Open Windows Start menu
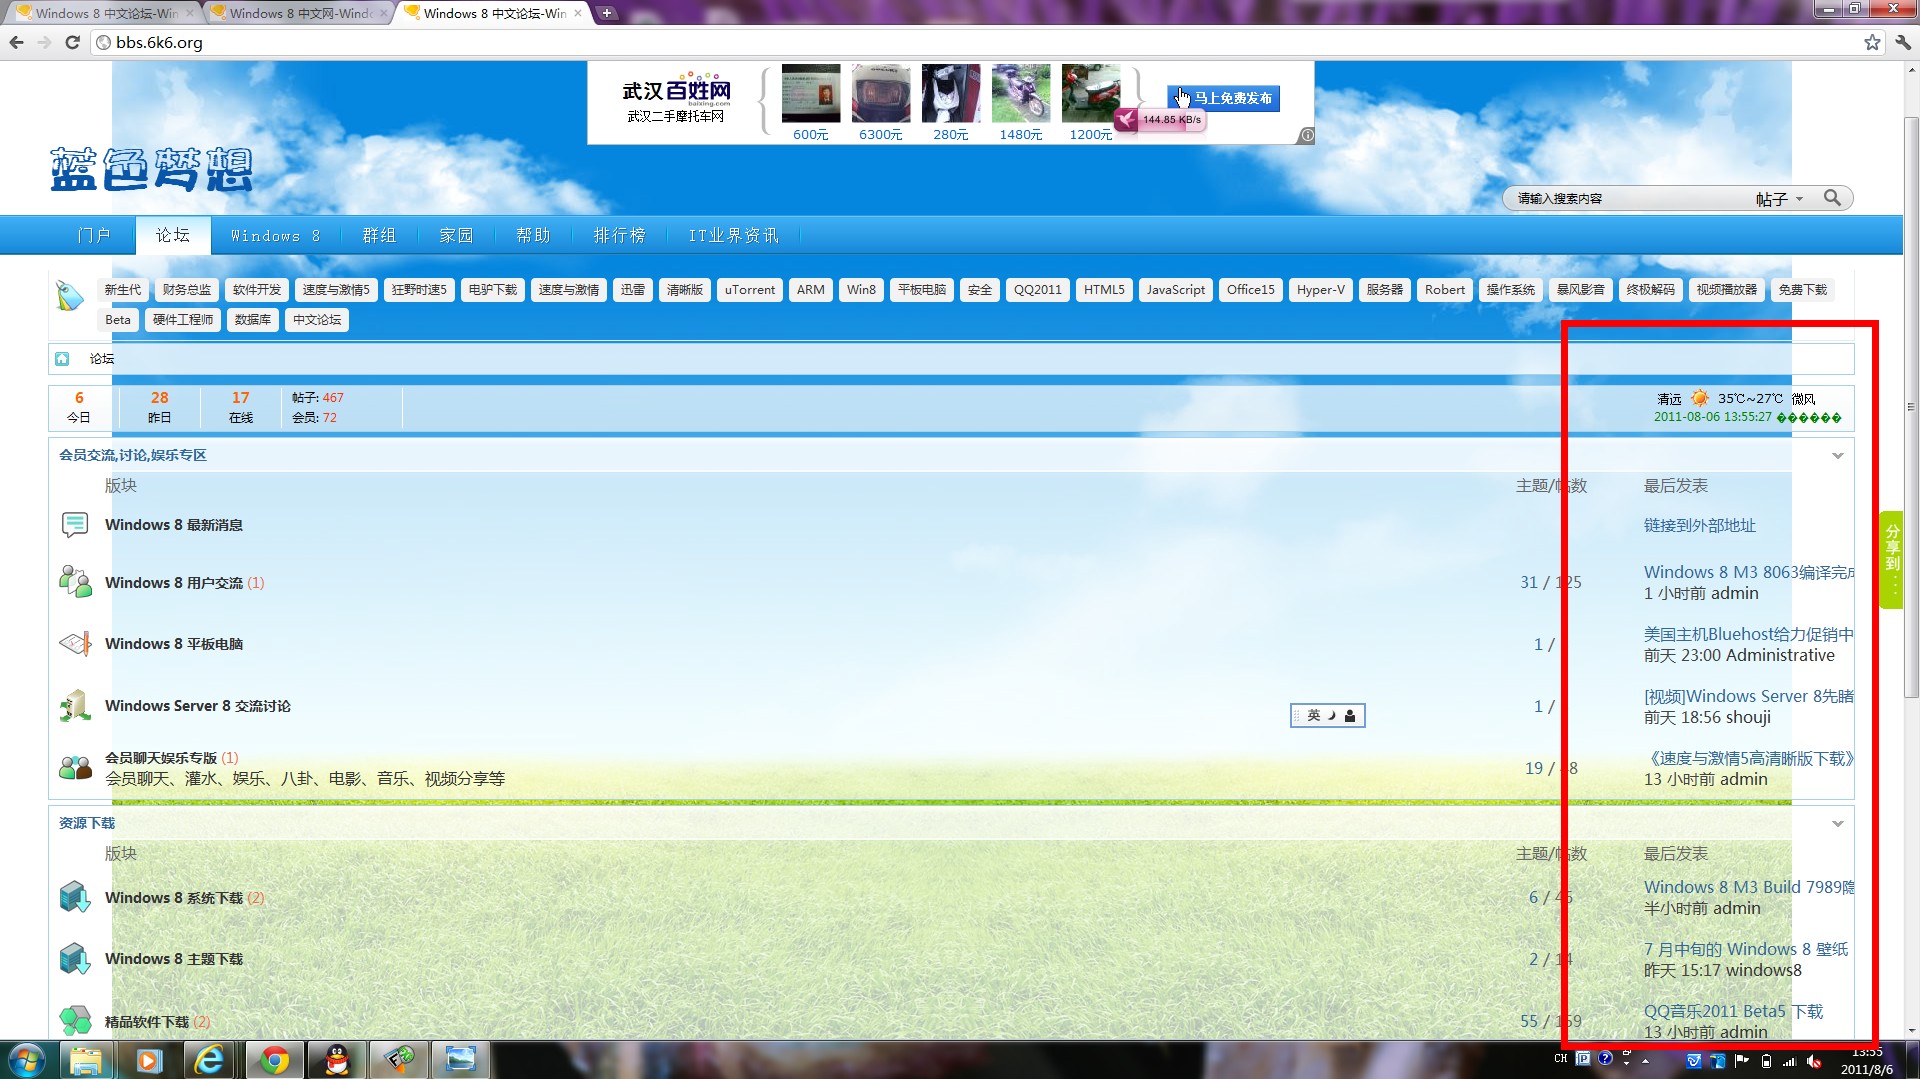 pos(27,1060)
